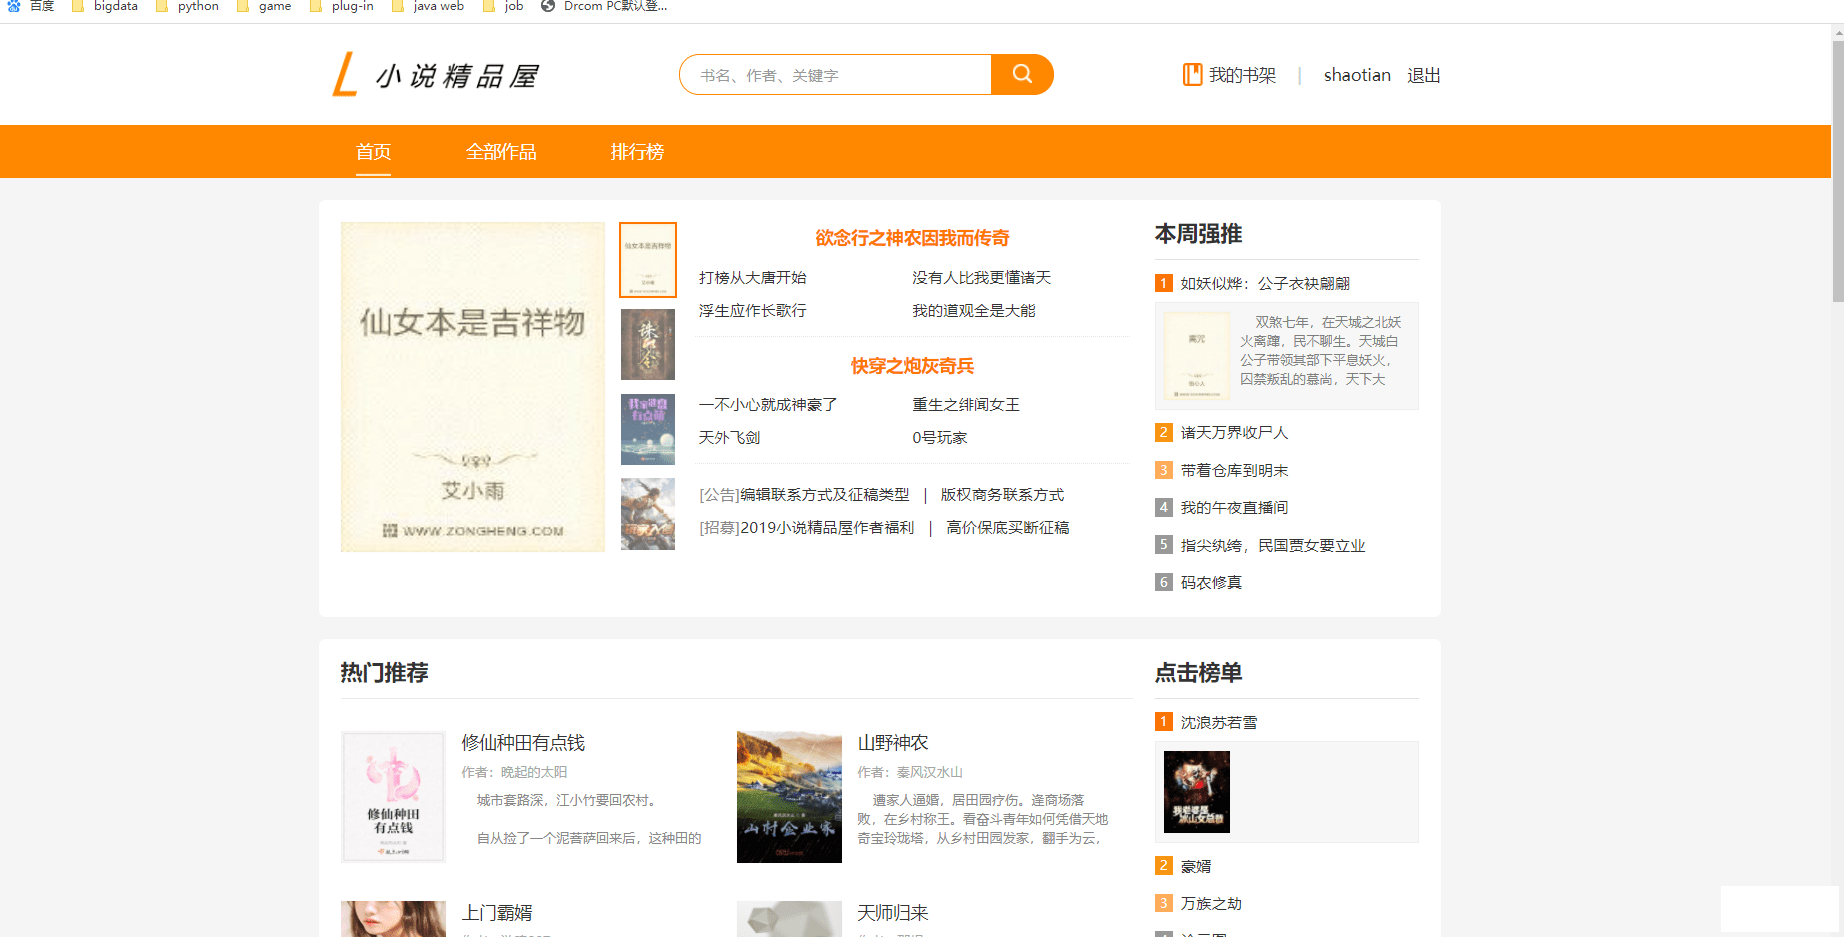This screenshot has width=1844, height=937.
Task: Click the 退出 logout link
Action: (1423, 75)
